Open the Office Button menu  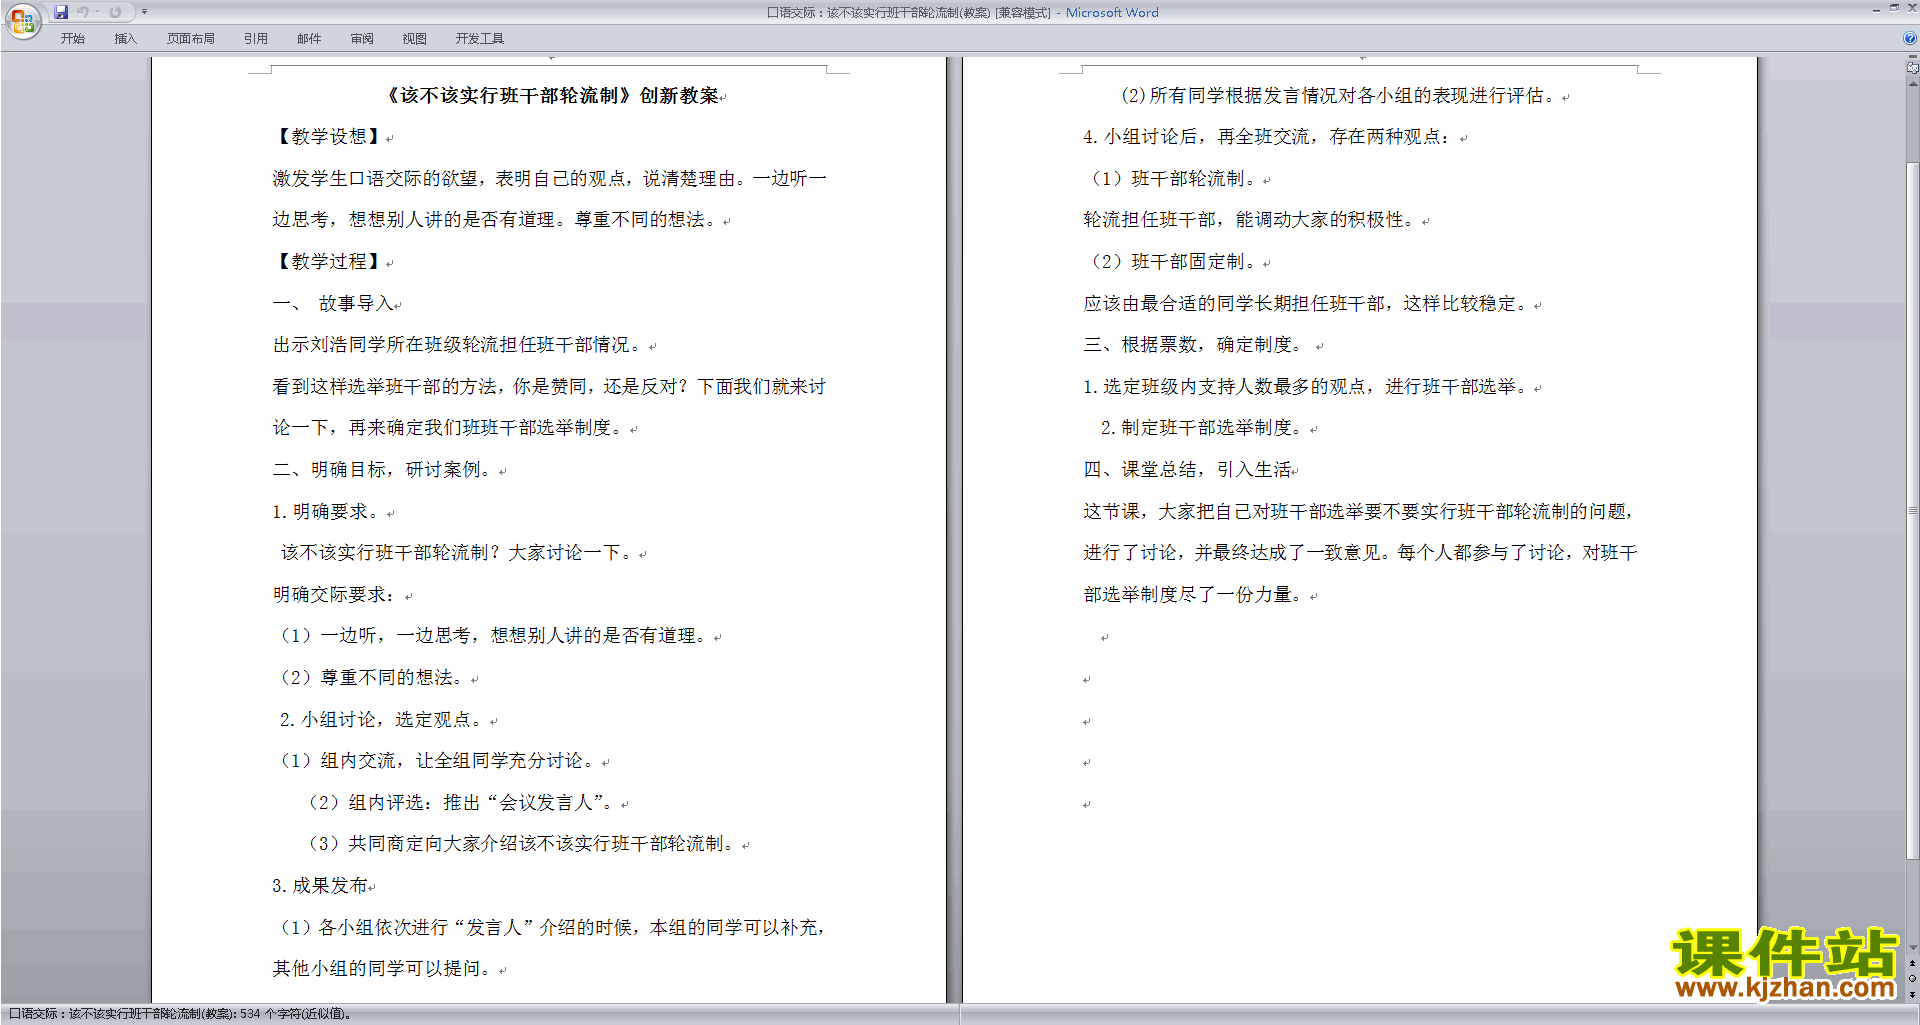[x=22, y=20]
